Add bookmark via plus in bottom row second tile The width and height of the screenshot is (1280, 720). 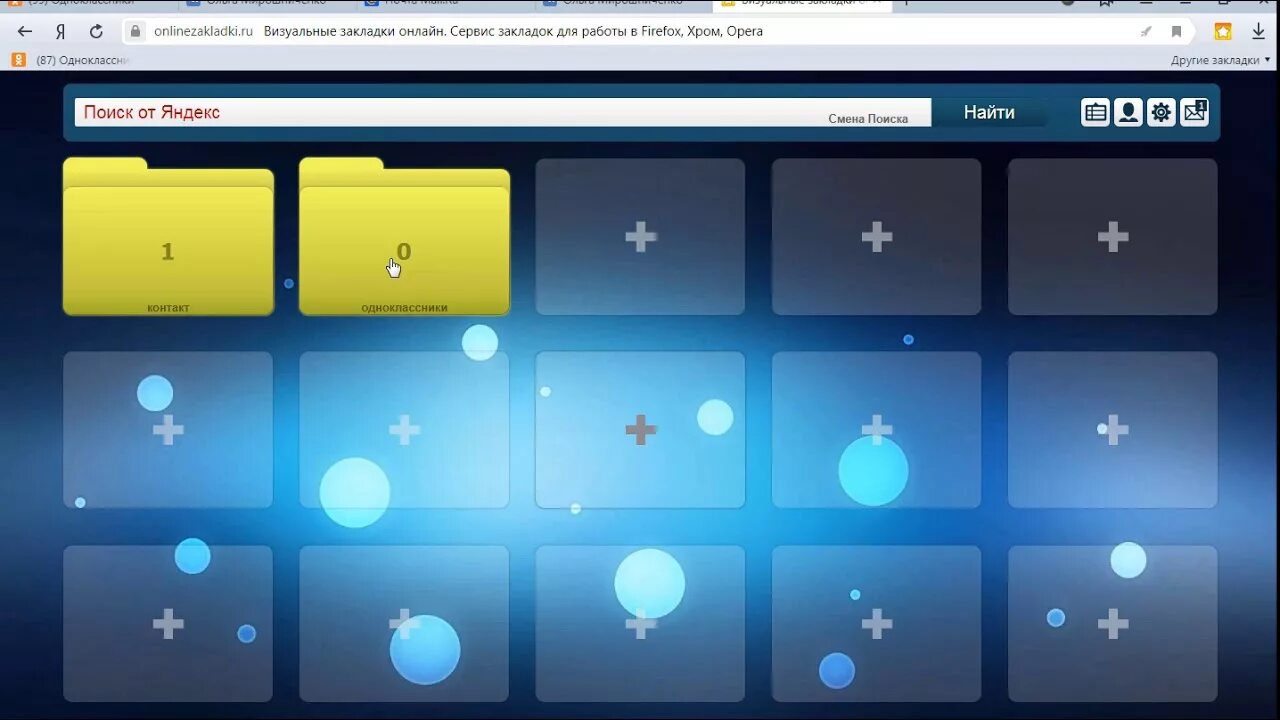tap(404, 624)
